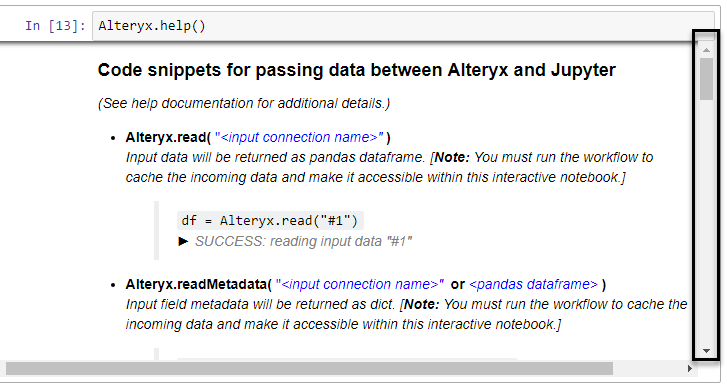Click the readMetadata input connection name placeholder
727x386 pixels.
(360, 284)
